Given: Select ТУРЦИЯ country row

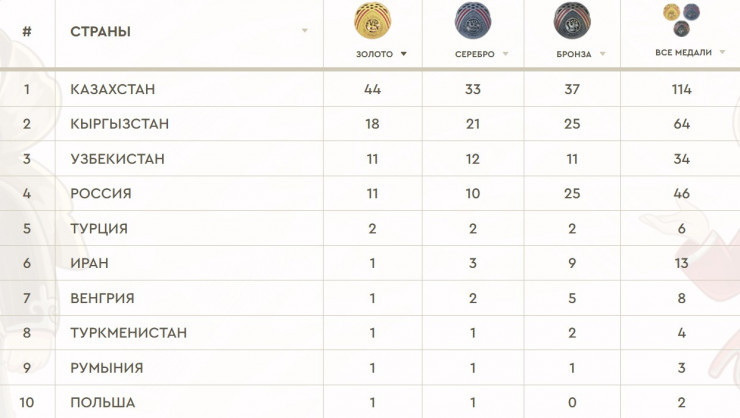Looking at the screenshot, I should pyautogui.click(x=99, y=228).
